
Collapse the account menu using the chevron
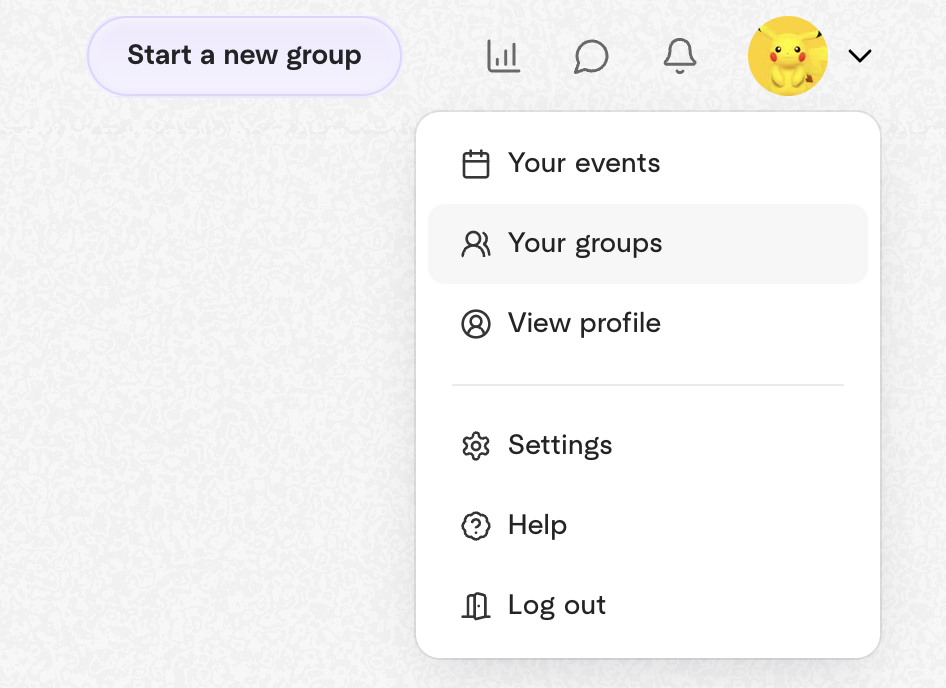click(x=860, y=57)
